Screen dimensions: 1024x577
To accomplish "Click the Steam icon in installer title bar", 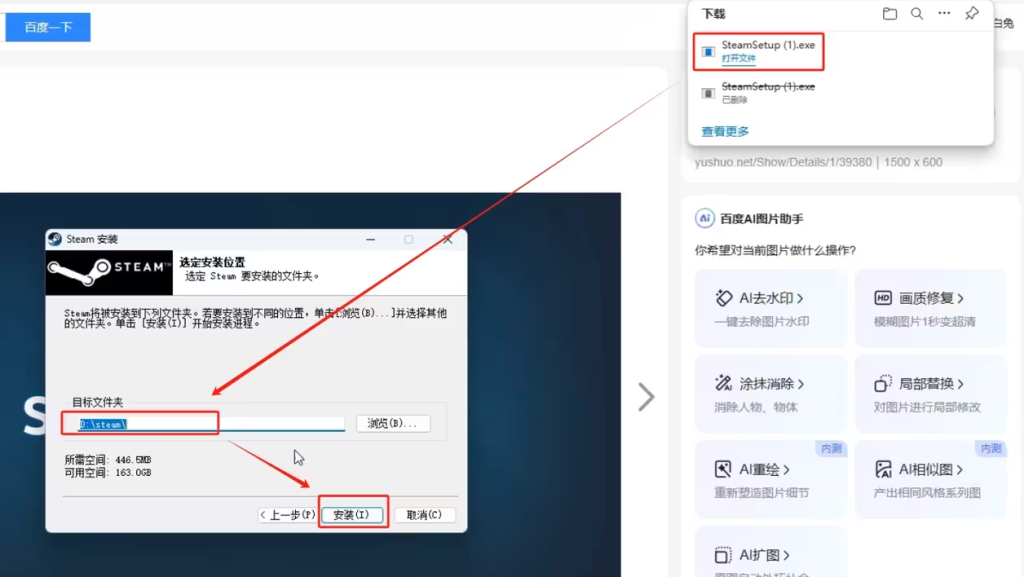I will point(55,239).
